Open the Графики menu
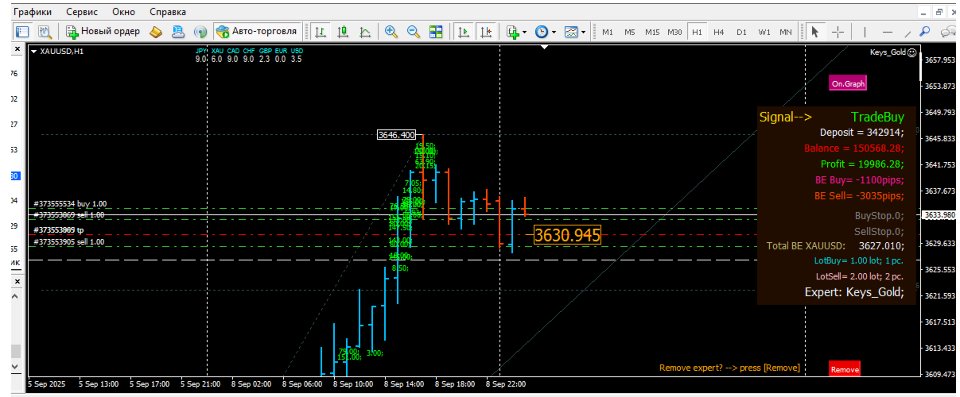Viewport: 960px width, 397px height. (32, 12)
